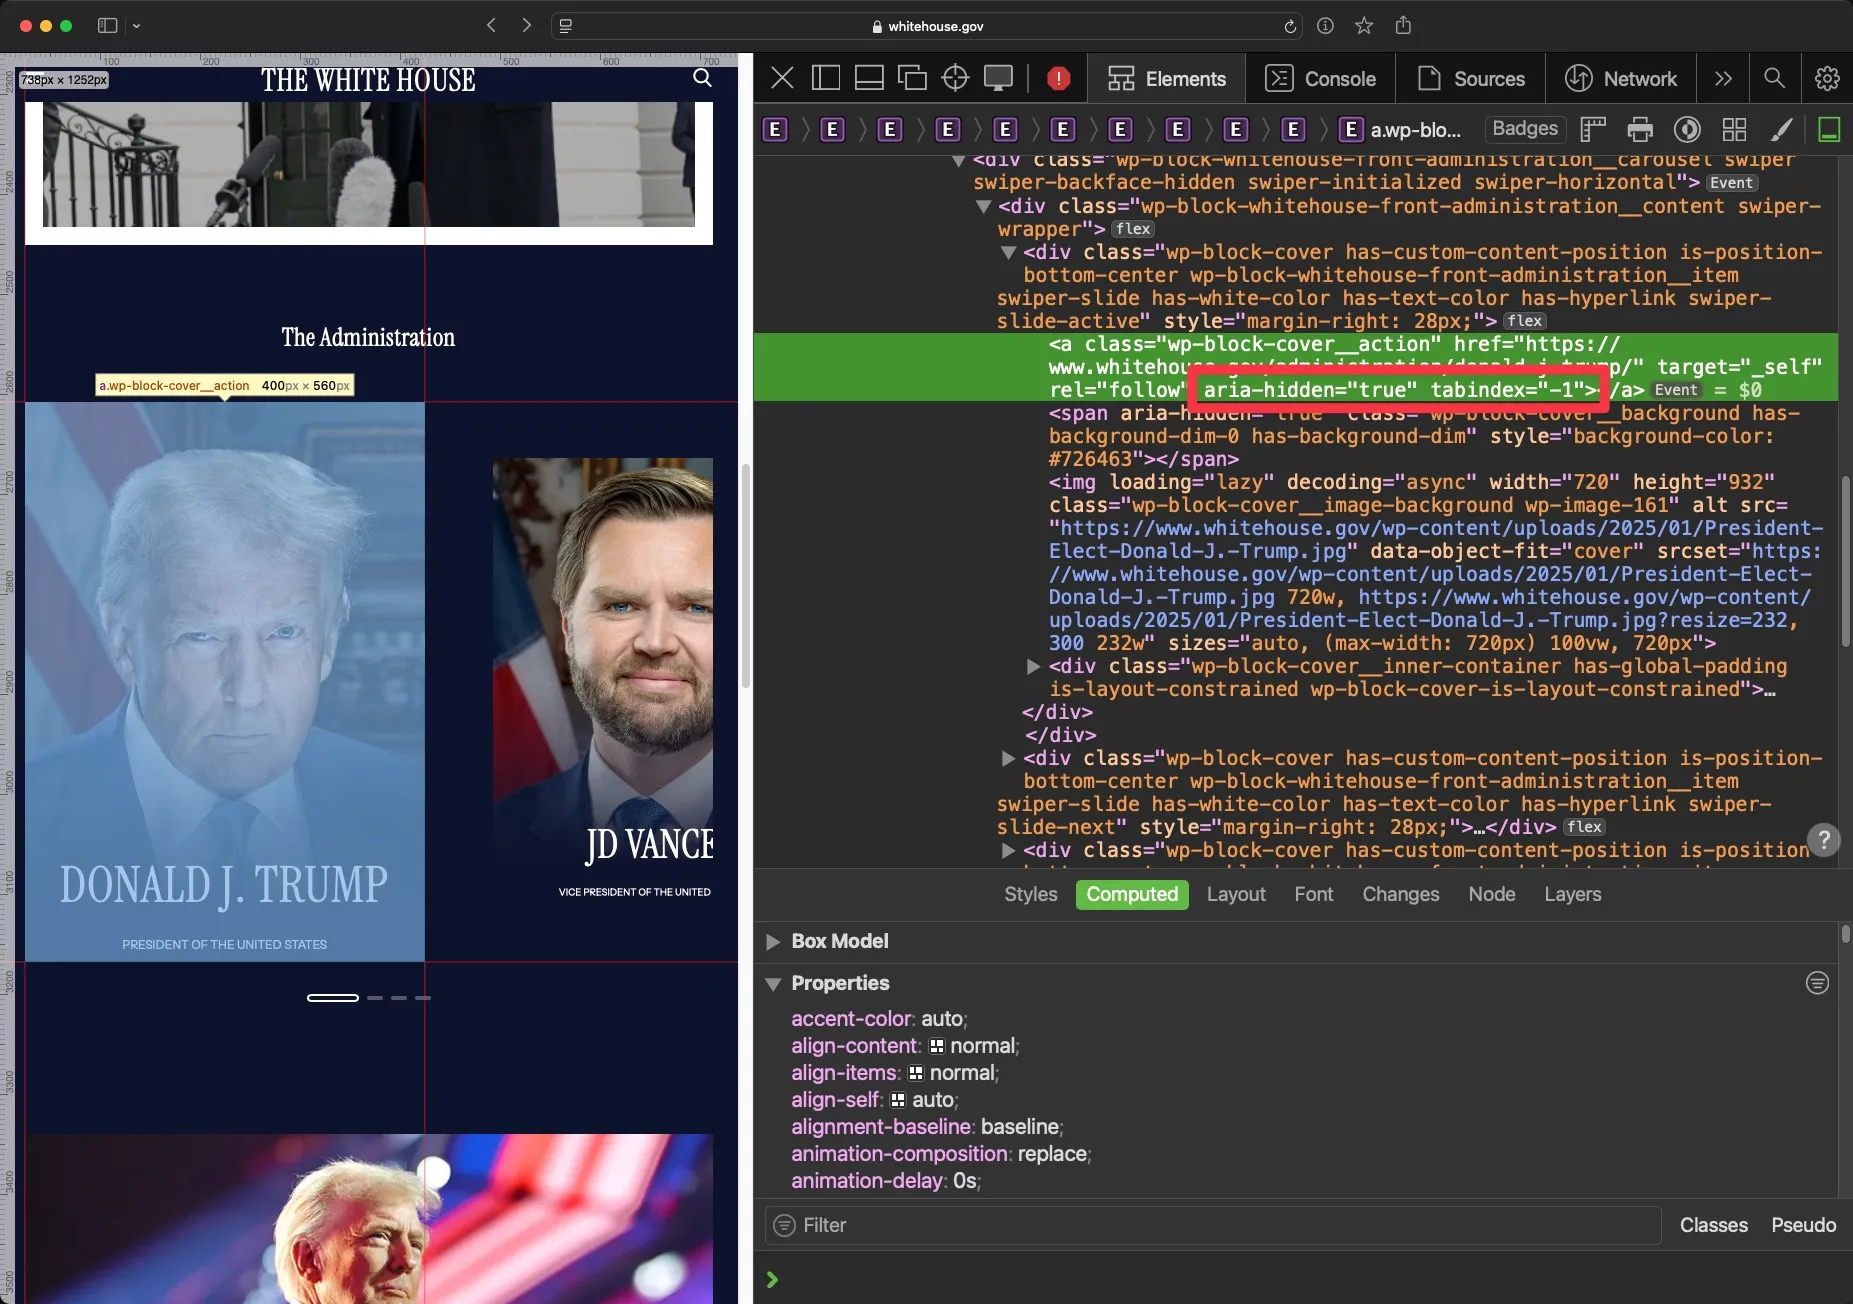
Task: Open the privacy report info icon
Action: 1325,26
